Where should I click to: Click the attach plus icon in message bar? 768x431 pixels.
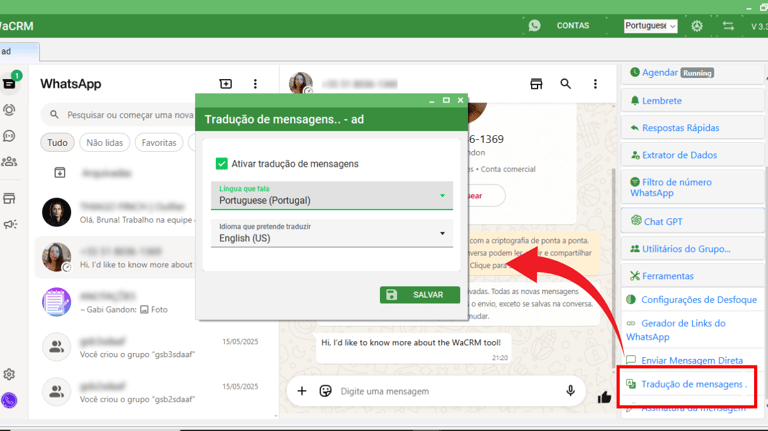pos(302,391)
